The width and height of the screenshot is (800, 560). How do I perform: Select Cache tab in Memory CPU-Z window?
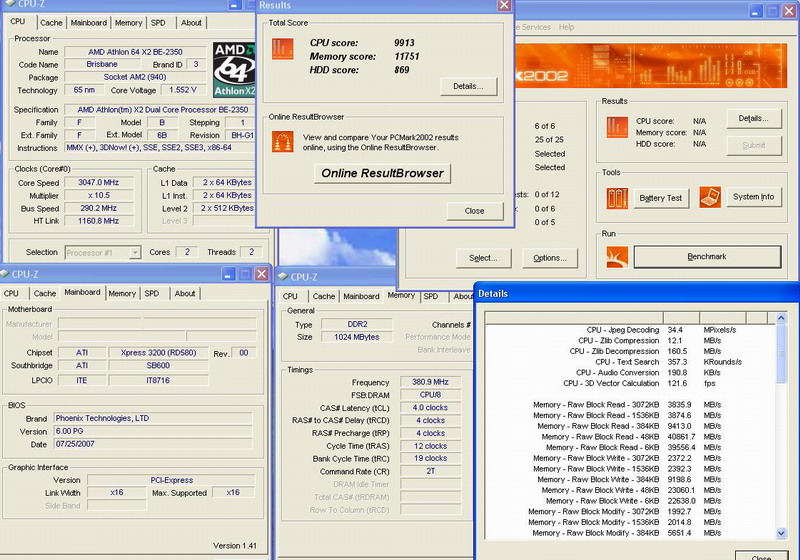tap(324, 296)
